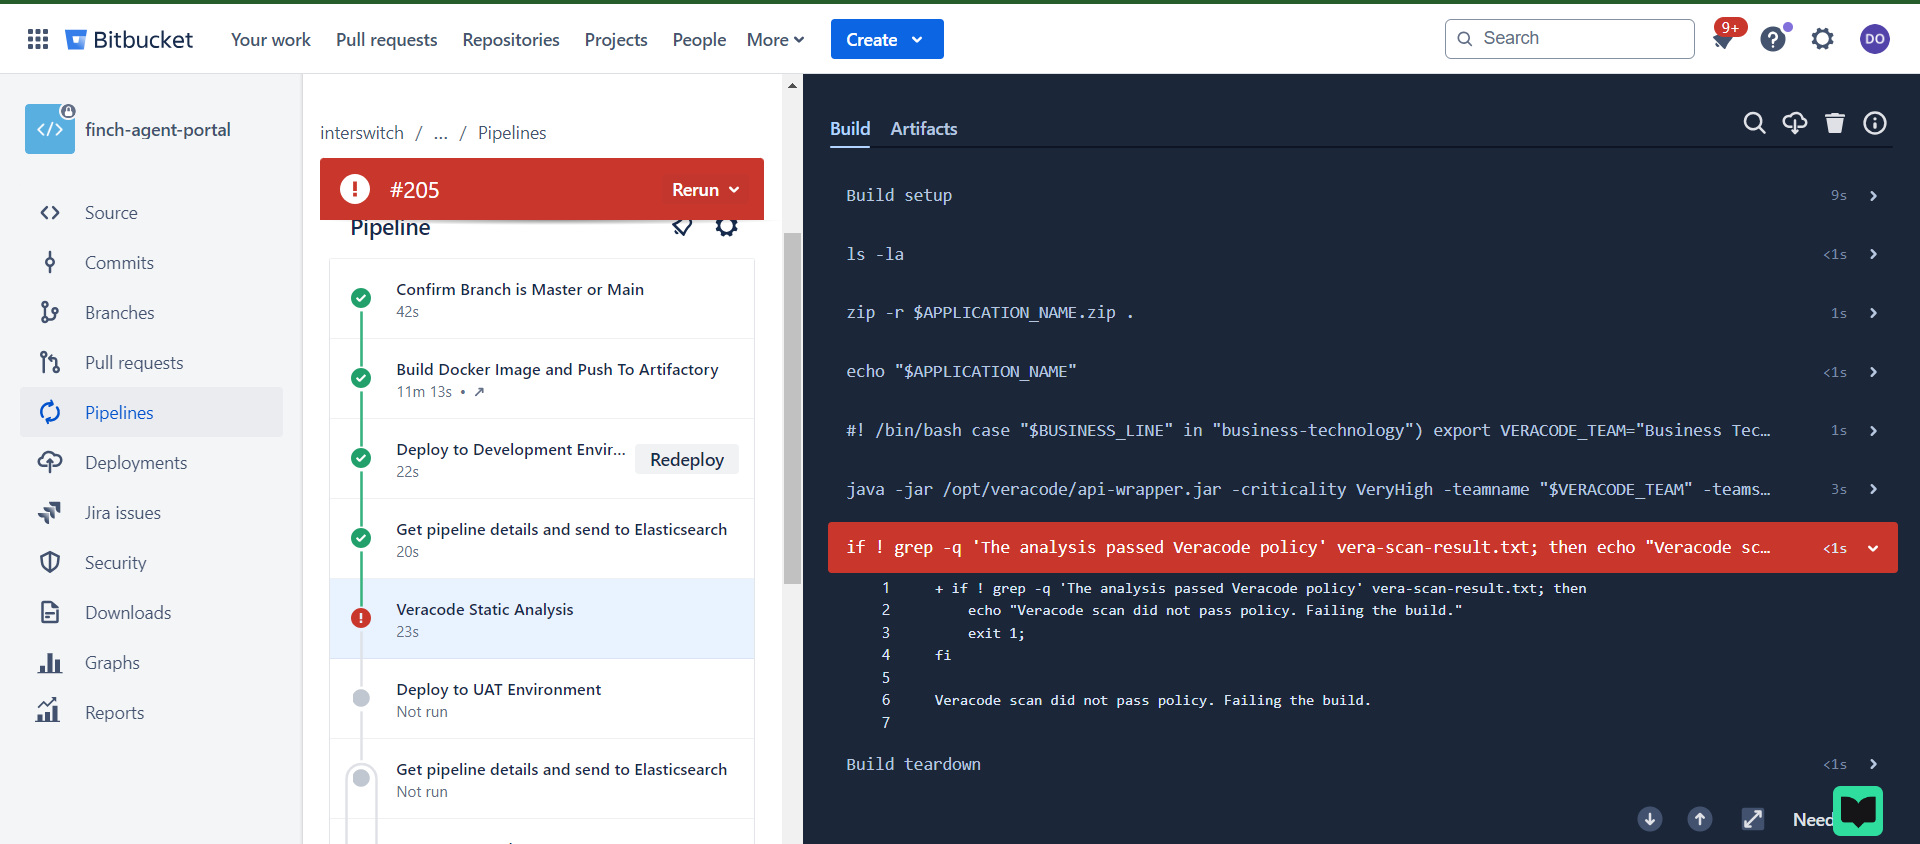The height and width of the screenshot is (844, 1920).
Task: Open the Rerun dropdown for pipeline #205
Action: [x=706, y=190]
